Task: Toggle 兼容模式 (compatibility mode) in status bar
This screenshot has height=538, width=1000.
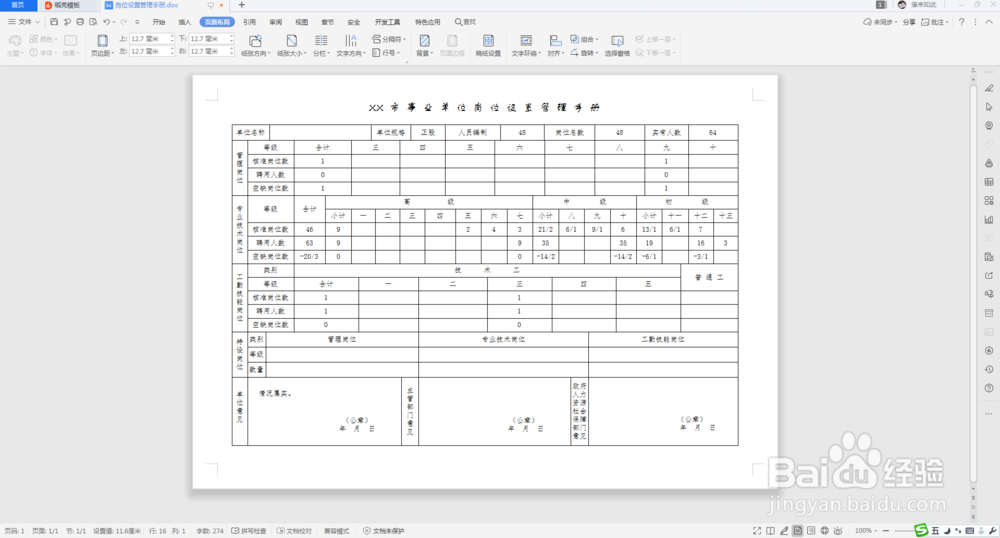Action: click(336, 530)
